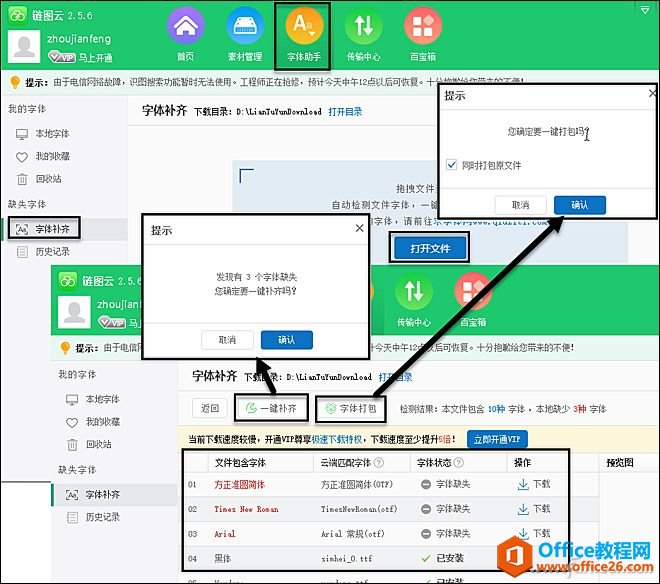Open 回收站 in top window sidebar

39,179
